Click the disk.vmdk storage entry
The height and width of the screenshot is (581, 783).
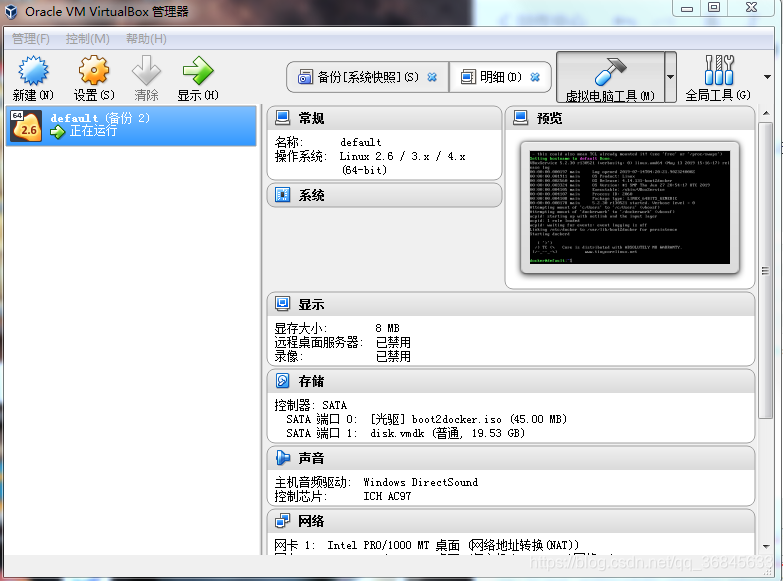click(x=447, y=433)
